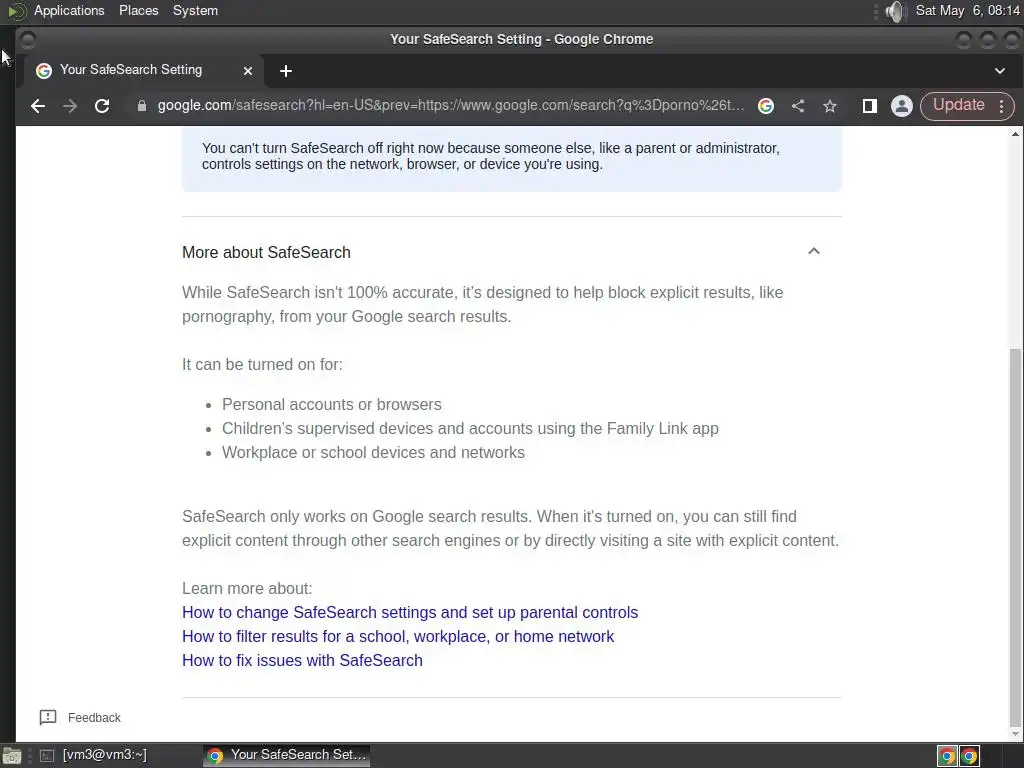
Task: Open How to fix issues with SafeSearch
Action: 302,660
